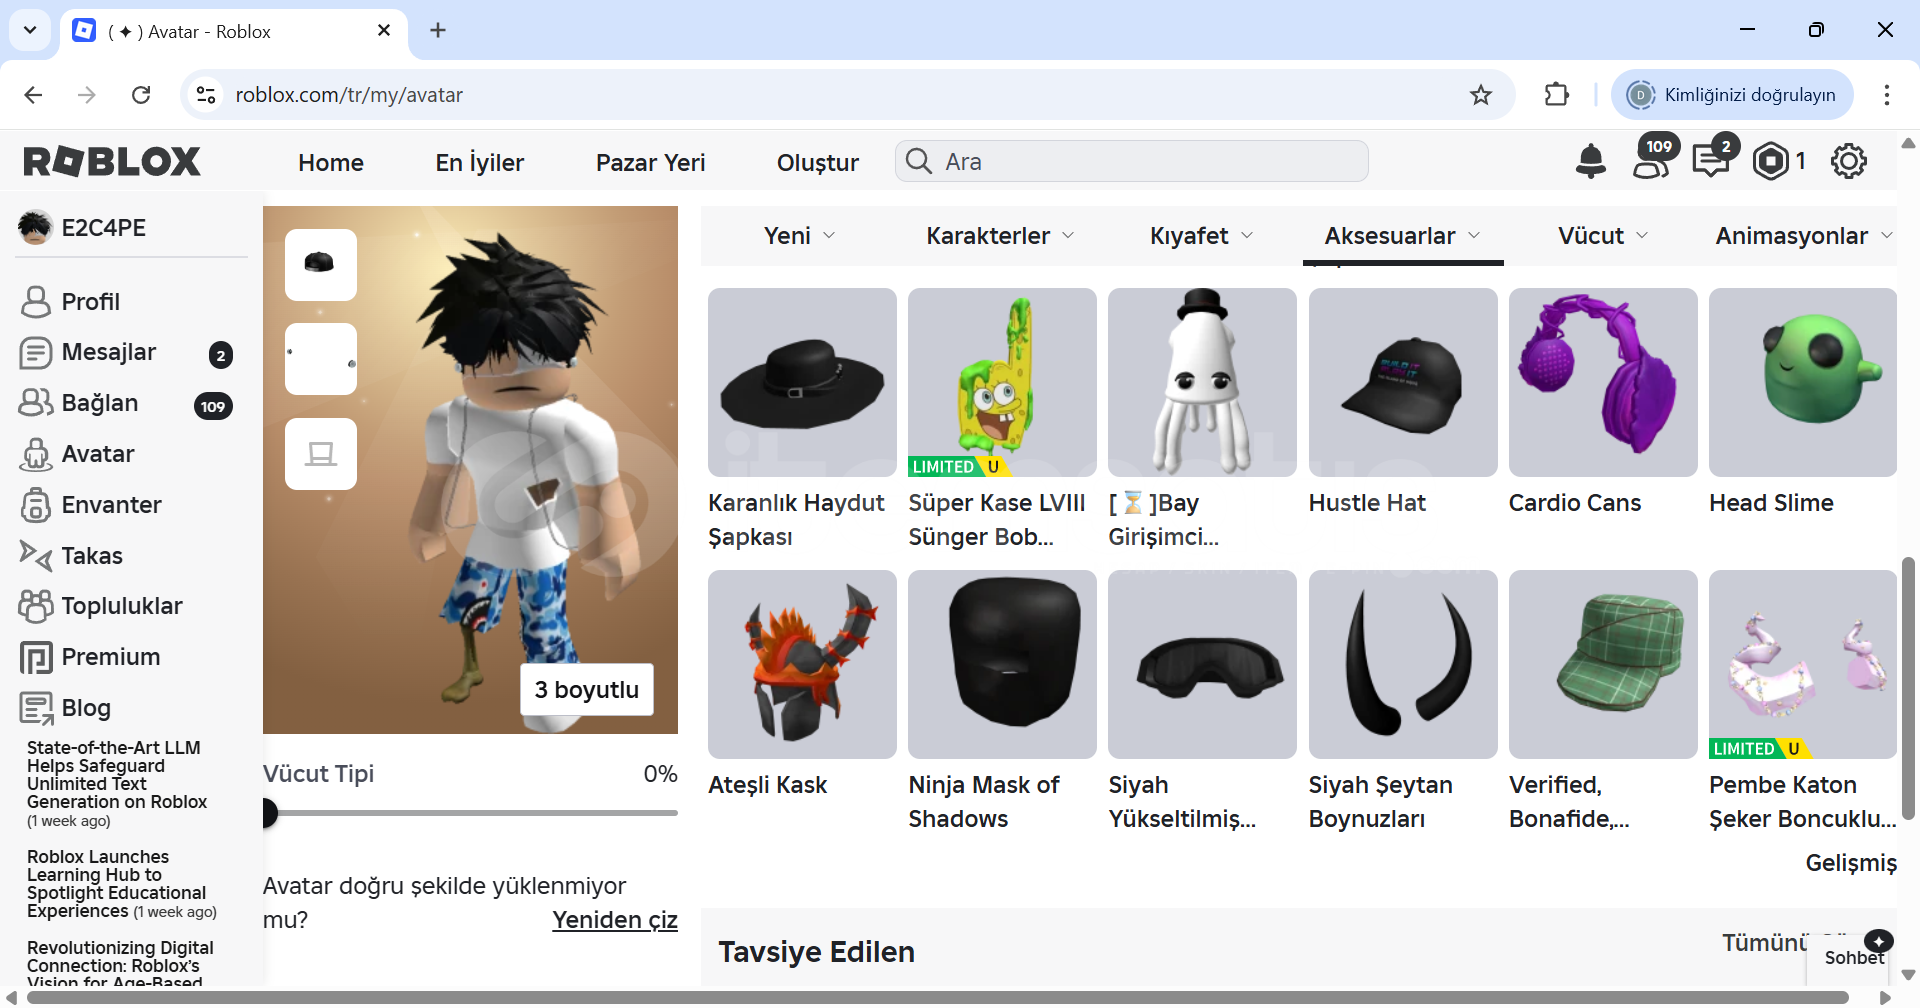Click the E2C4PE avatar headshot
Viewport: 1920px width, 1008px height.
pyautogui.click(x=35, y=227)
